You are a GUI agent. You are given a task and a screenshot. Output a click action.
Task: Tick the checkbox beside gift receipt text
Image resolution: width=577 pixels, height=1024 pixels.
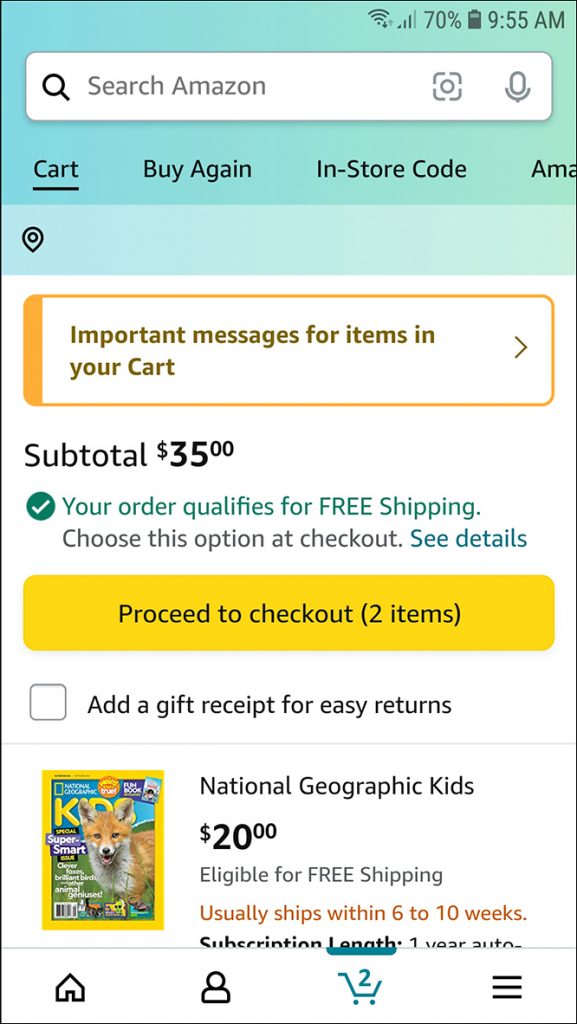47,703
